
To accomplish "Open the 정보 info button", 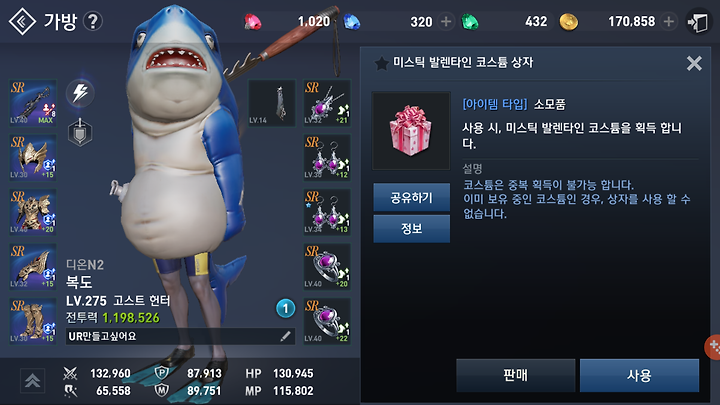I will click(x=411, y=229).
